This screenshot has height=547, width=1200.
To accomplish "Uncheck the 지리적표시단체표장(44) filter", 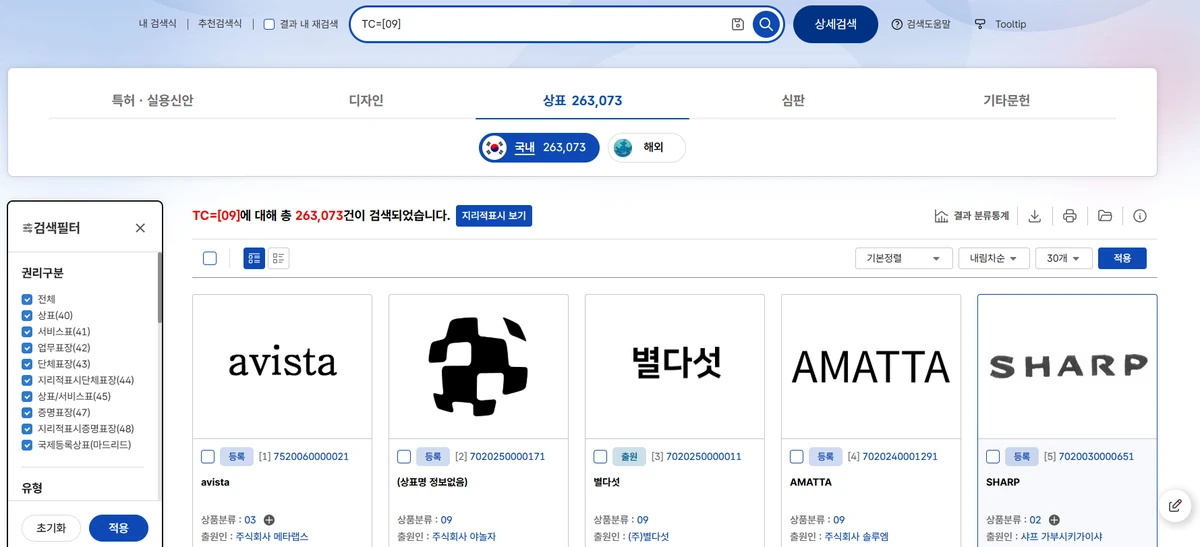I will point(27,380).
